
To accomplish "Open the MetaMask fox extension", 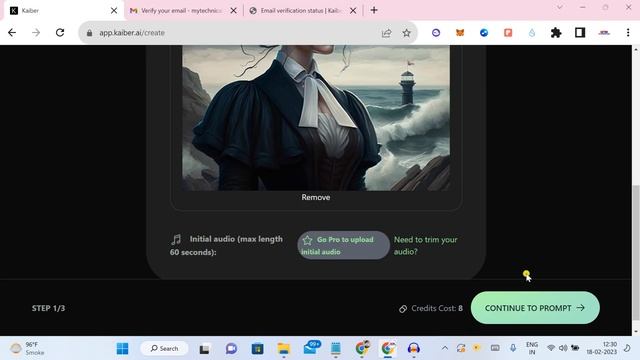I will click(460, 33).
